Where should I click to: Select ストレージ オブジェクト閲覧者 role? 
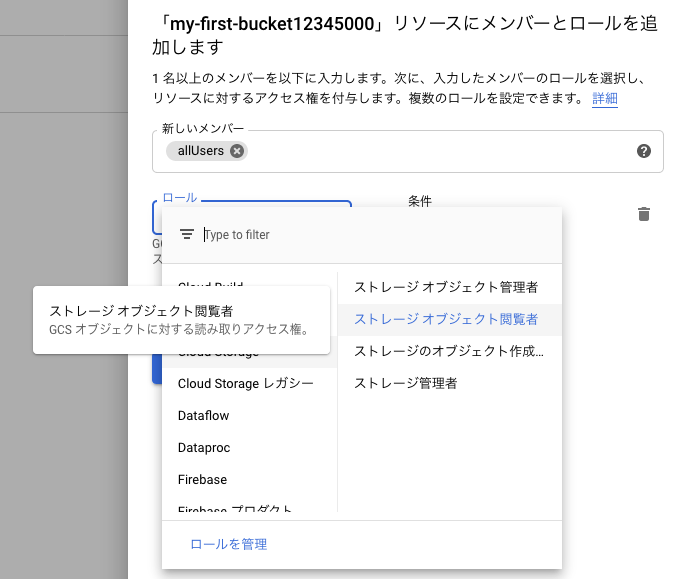(x=450, y=319)
